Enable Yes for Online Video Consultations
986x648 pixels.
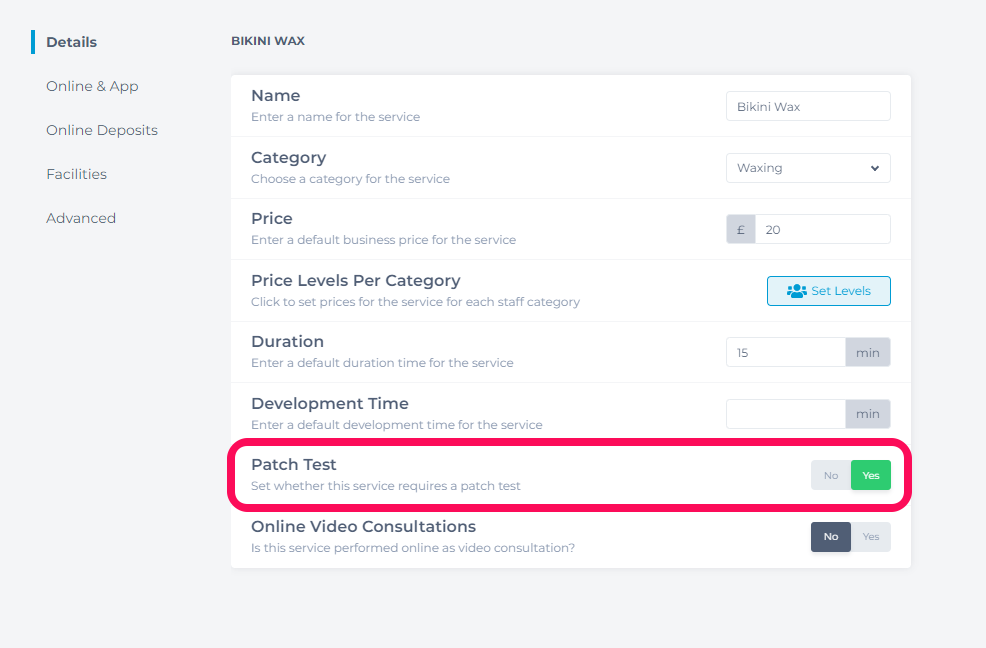point(871,537)
